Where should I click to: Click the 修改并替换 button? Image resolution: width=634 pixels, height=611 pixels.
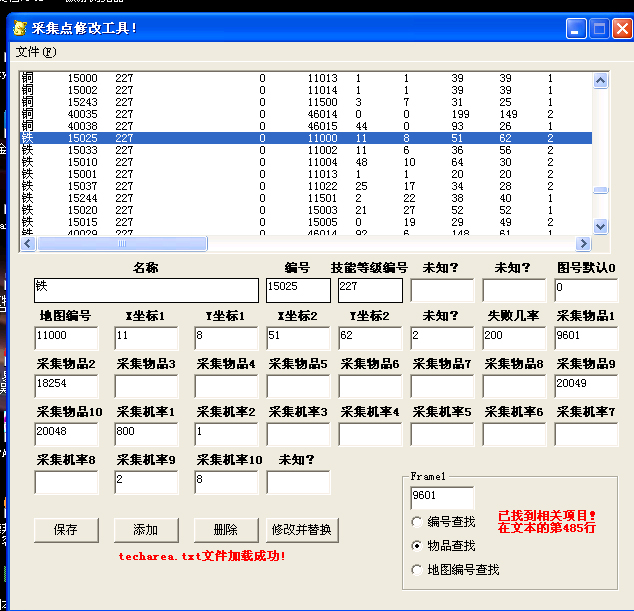click(301, 530)
